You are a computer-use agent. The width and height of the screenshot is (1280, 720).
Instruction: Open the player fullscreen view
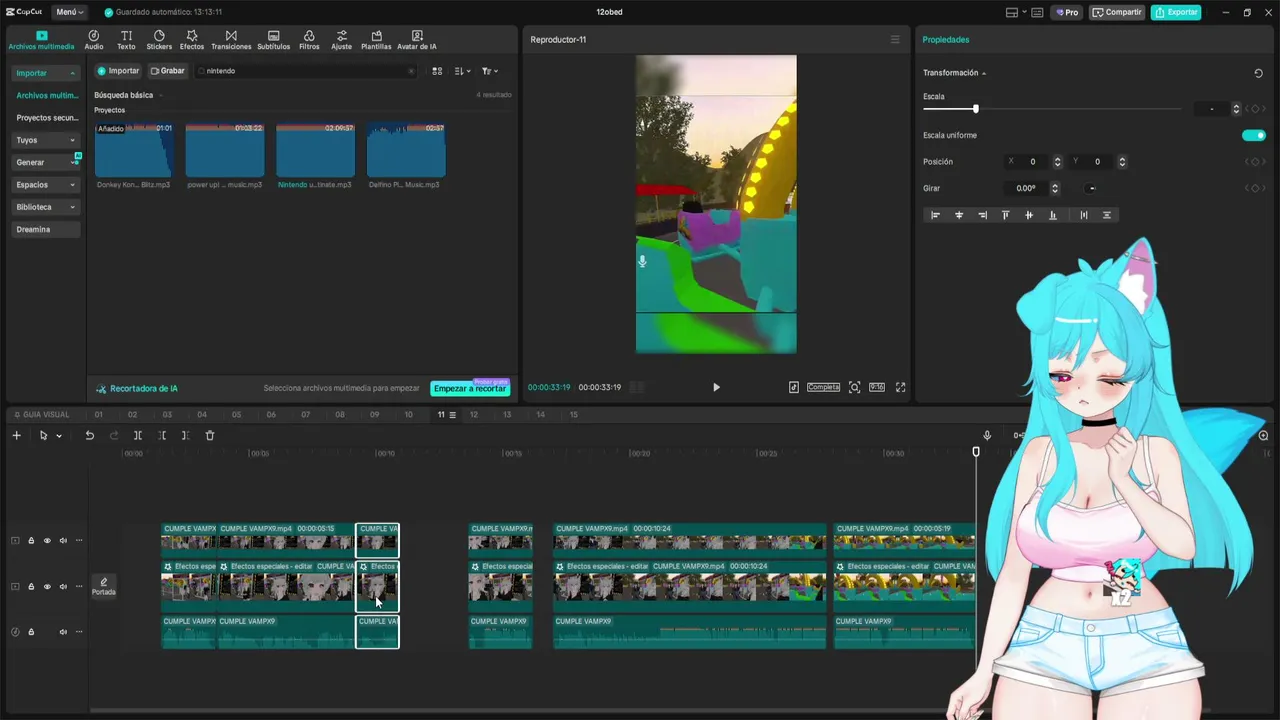coord(900,387)
